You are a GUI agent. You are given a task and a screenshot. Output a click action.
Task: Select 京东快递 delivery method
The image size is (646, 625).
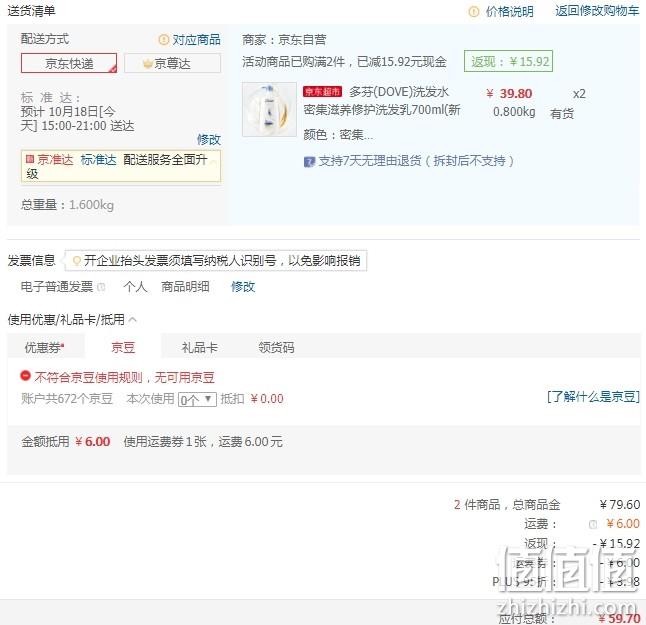[69, 63]
